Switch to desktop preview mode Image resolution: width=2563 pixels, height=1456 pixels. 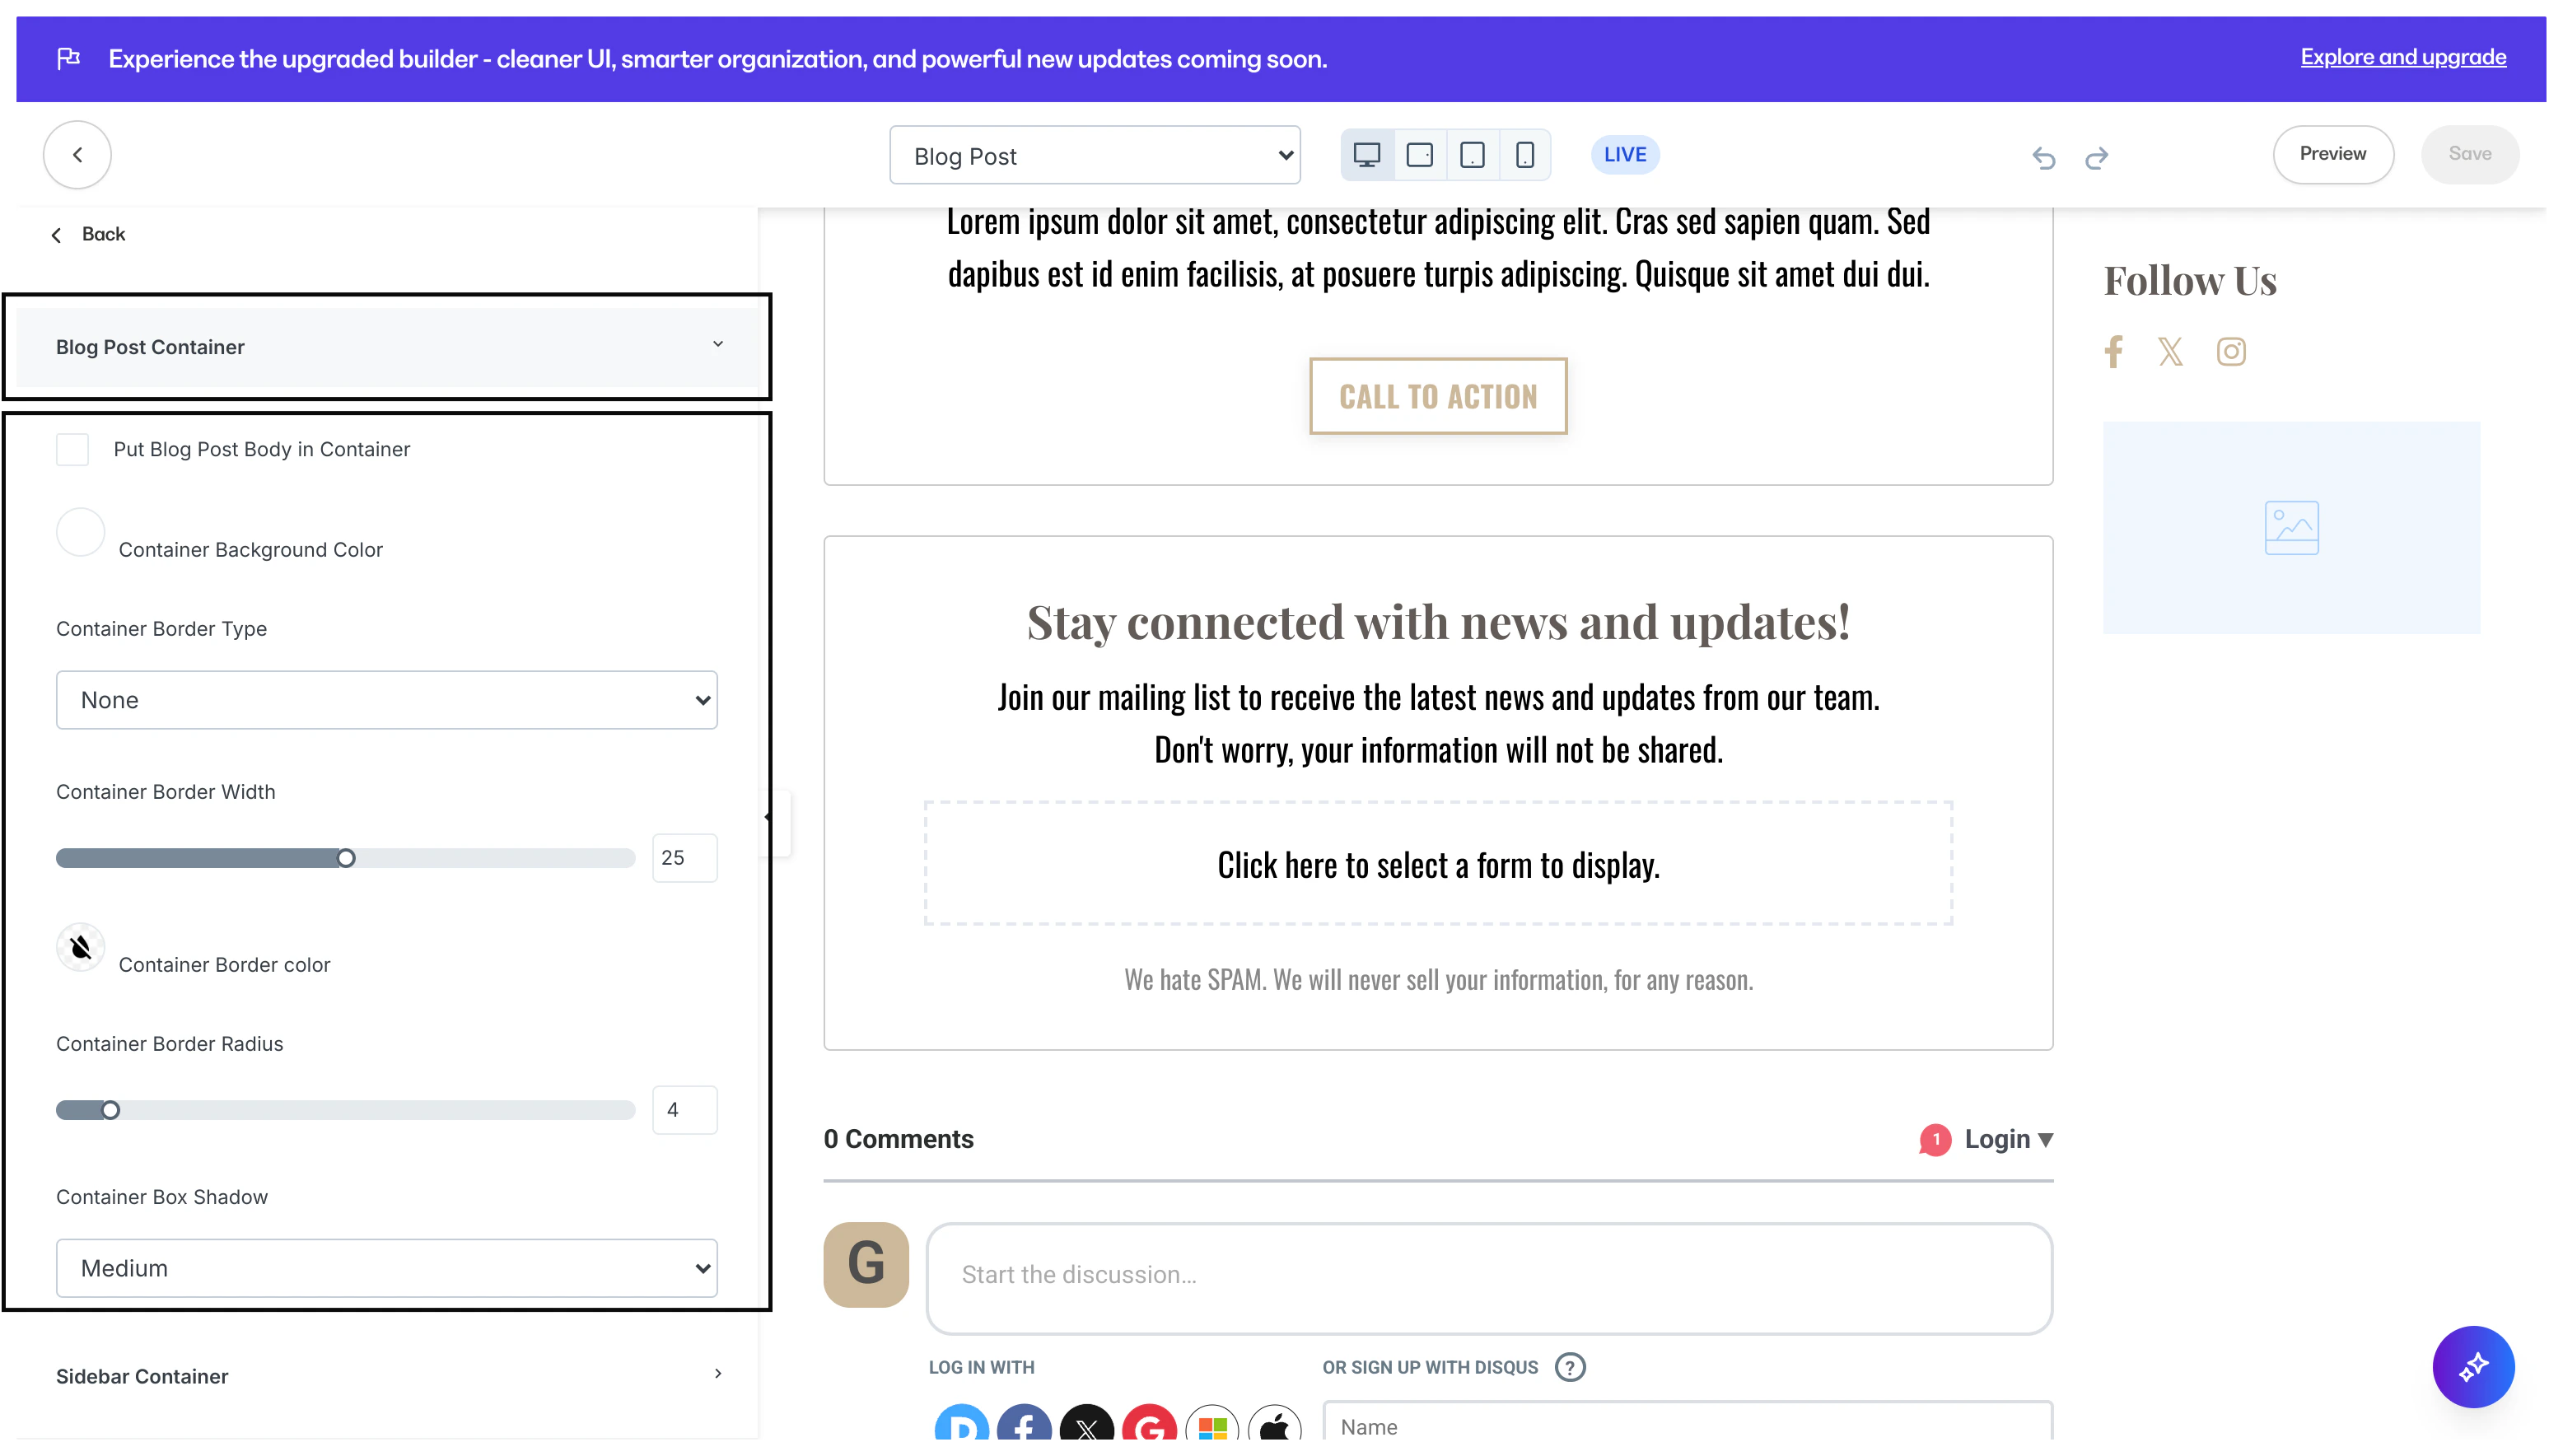coord(1367,154)
